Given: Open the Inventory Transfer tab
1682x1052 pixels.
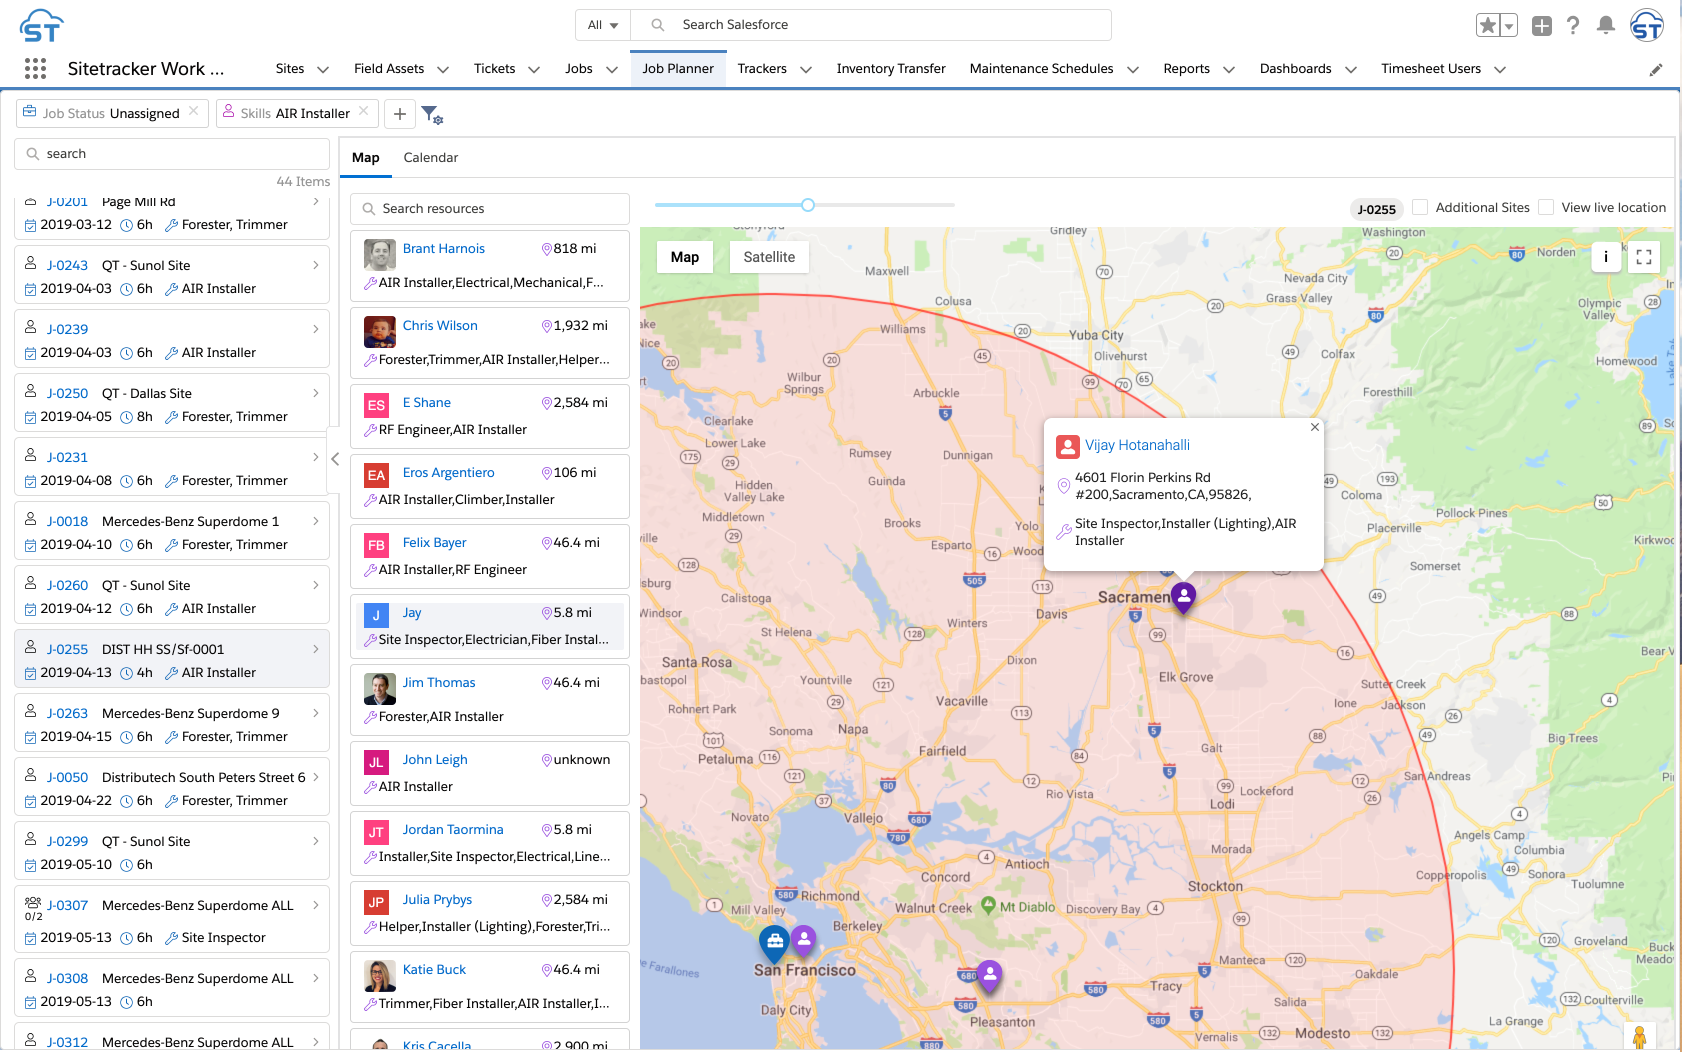Looking at the screenshot, I should pos(891,69).
